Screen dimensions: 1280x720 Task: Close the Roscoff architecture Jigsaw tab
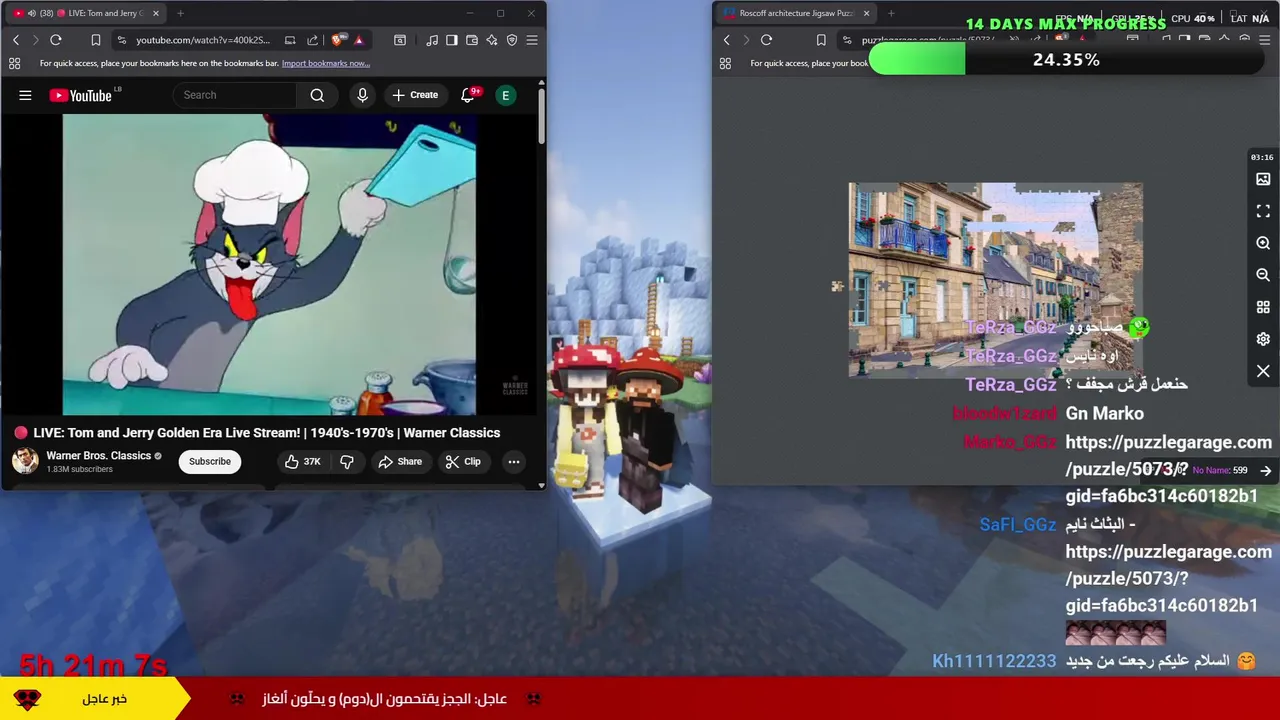(866, 13)
